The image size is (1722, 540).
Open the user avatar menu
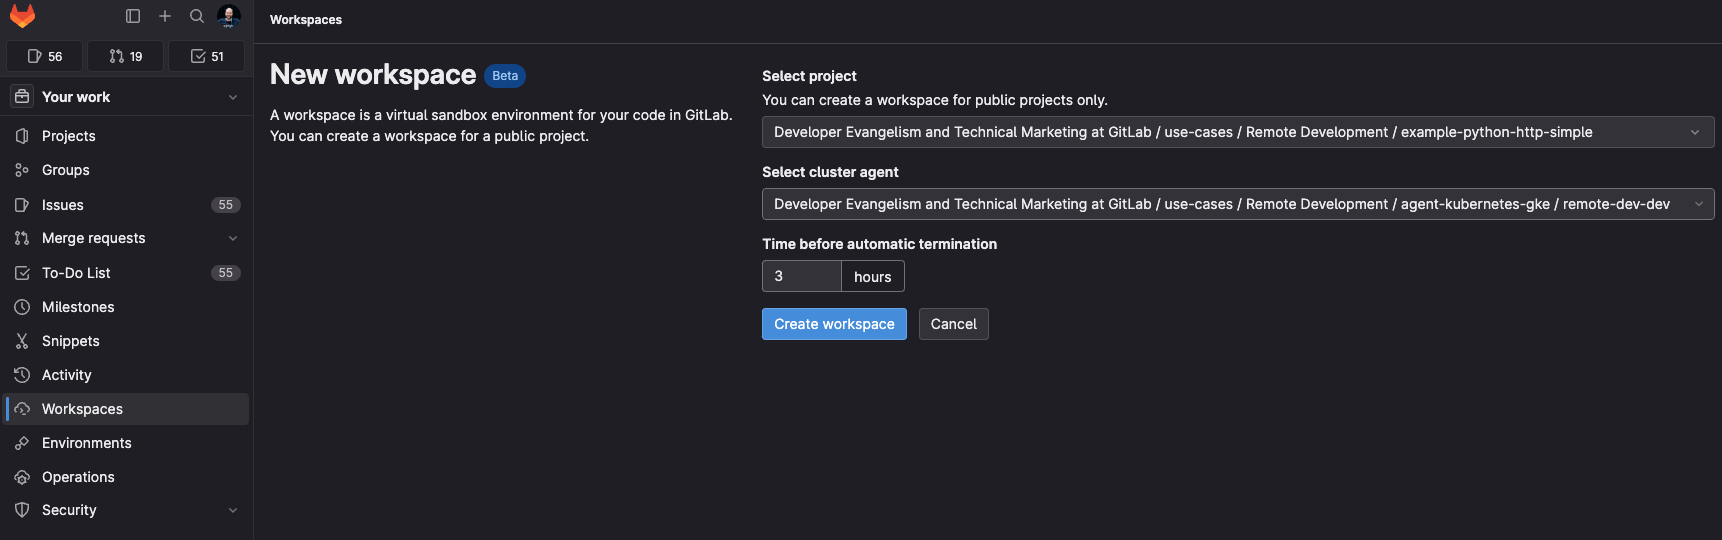(229, 16)
